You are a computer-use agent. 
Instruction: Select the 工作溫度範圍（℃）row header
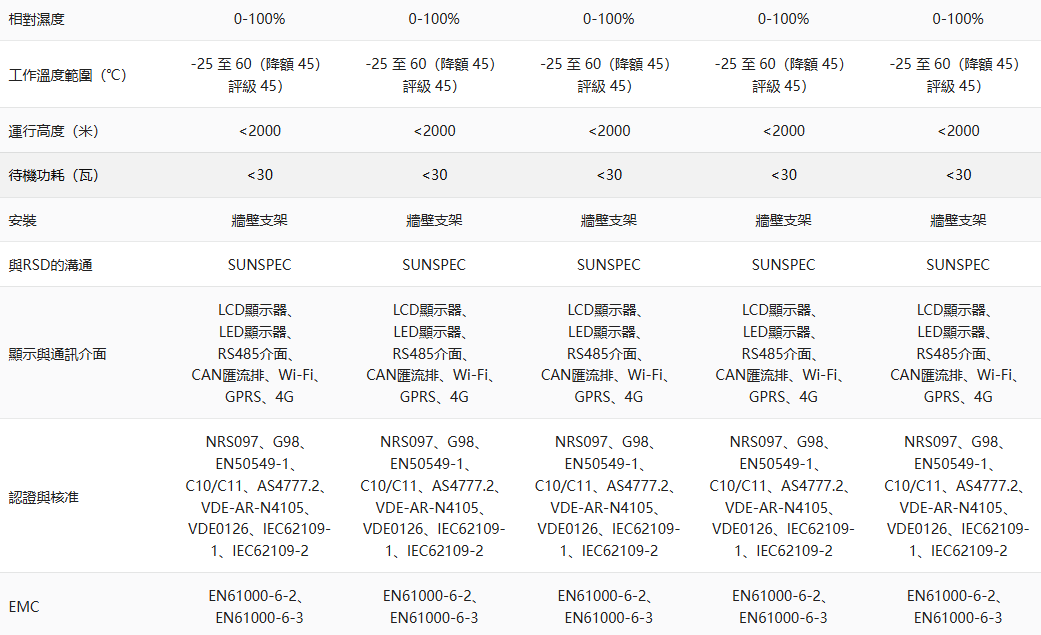tap(68, 75)
